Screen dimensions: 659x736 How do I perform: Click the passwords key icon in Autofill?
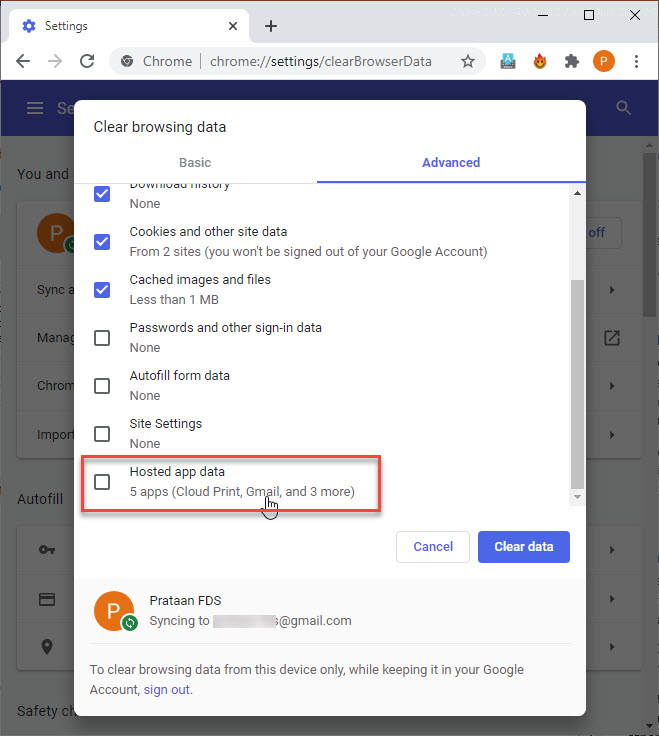tap(46, 549)
